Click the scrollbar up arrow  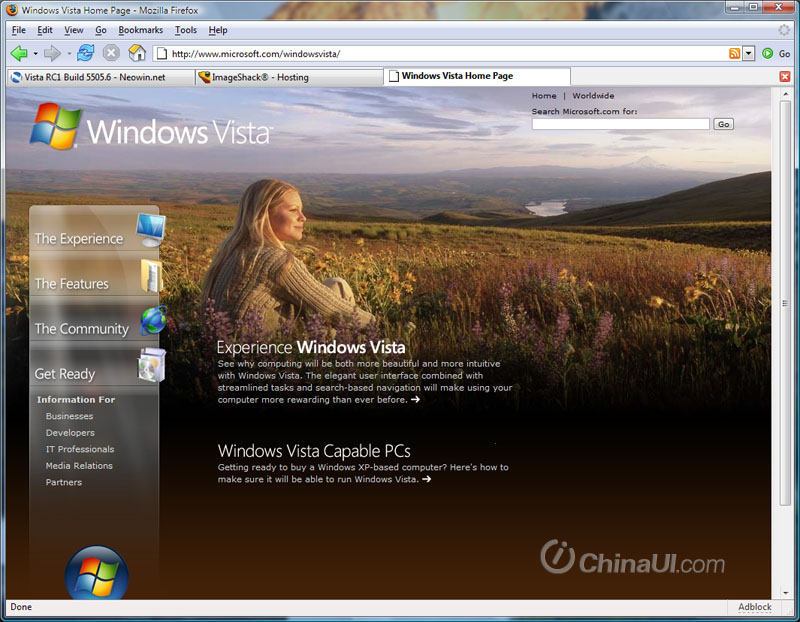785,94
